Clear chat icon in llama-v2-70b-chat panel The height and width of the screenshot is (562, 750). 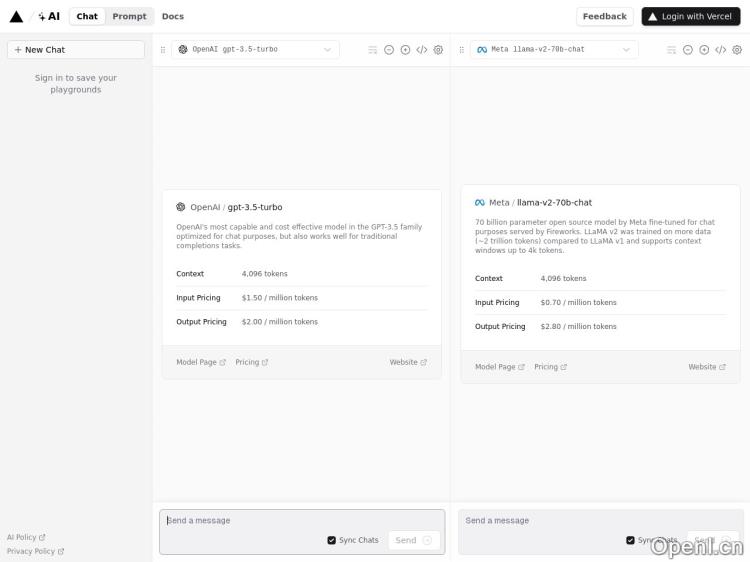tap(671, 50)
